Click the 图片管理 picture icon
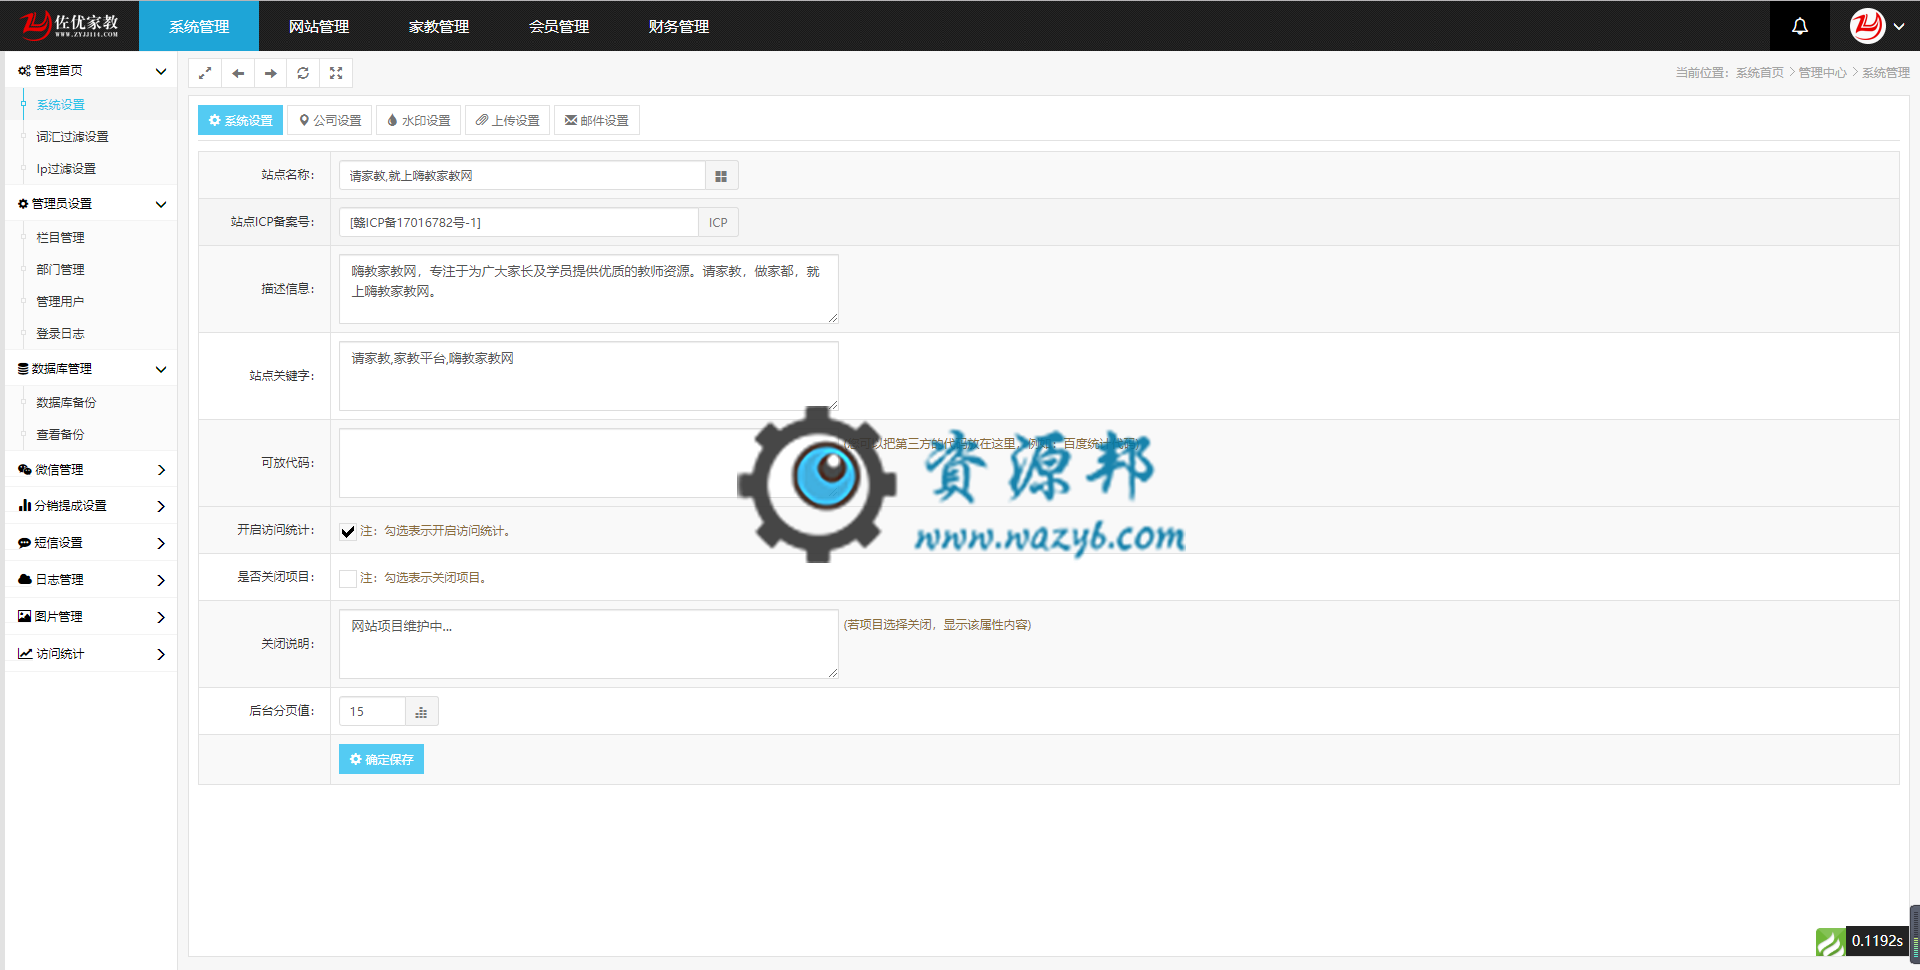 click(25, 617)
